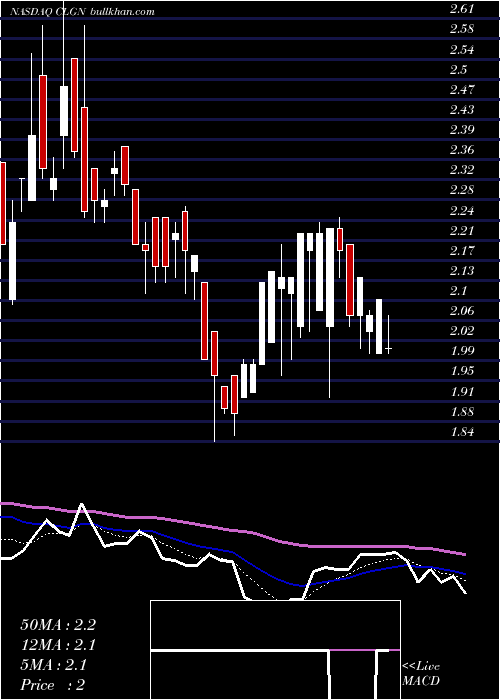Click the 2.1 price axis label

[x=458, y=291]
